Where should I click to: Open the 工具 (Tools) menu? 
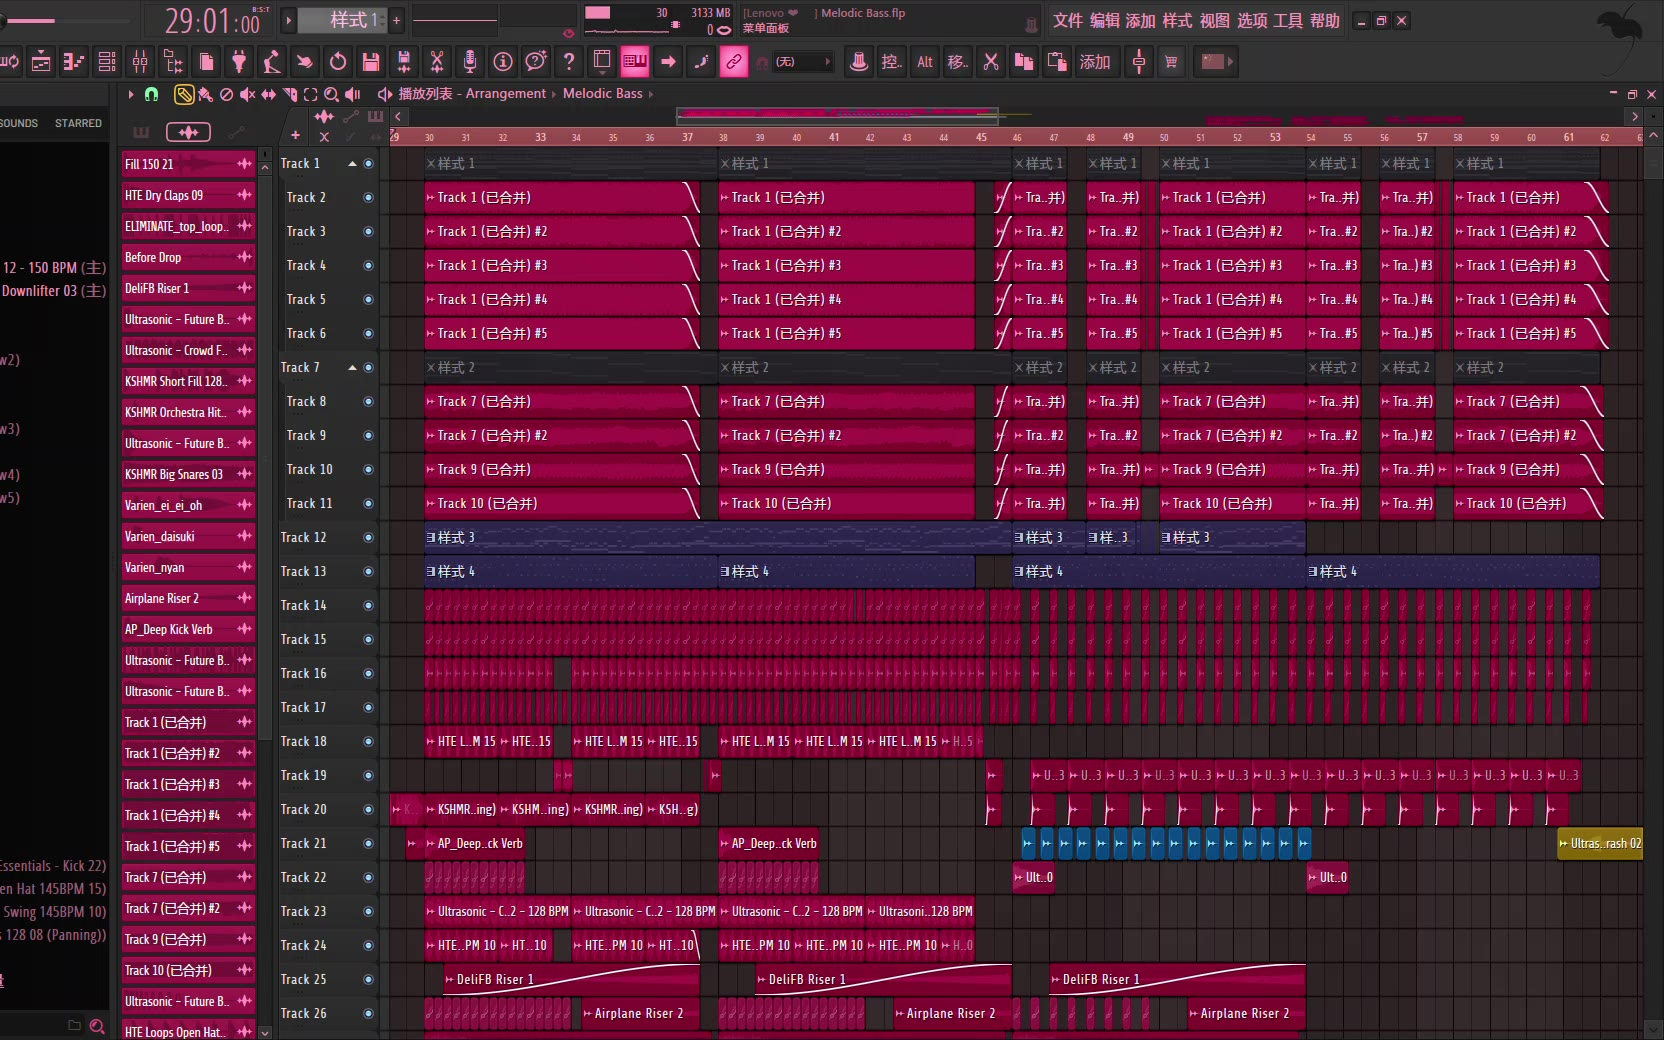1288,21
